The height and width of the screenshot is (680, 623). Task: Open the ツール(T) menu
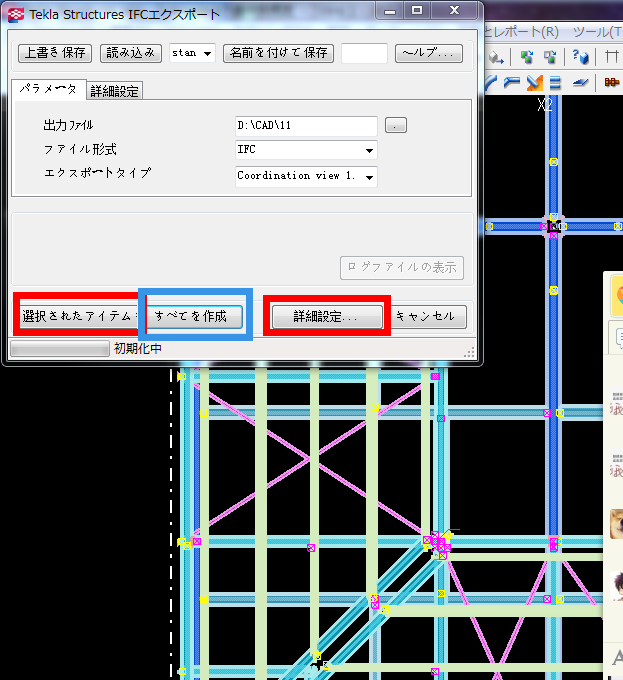coord(596,31)
